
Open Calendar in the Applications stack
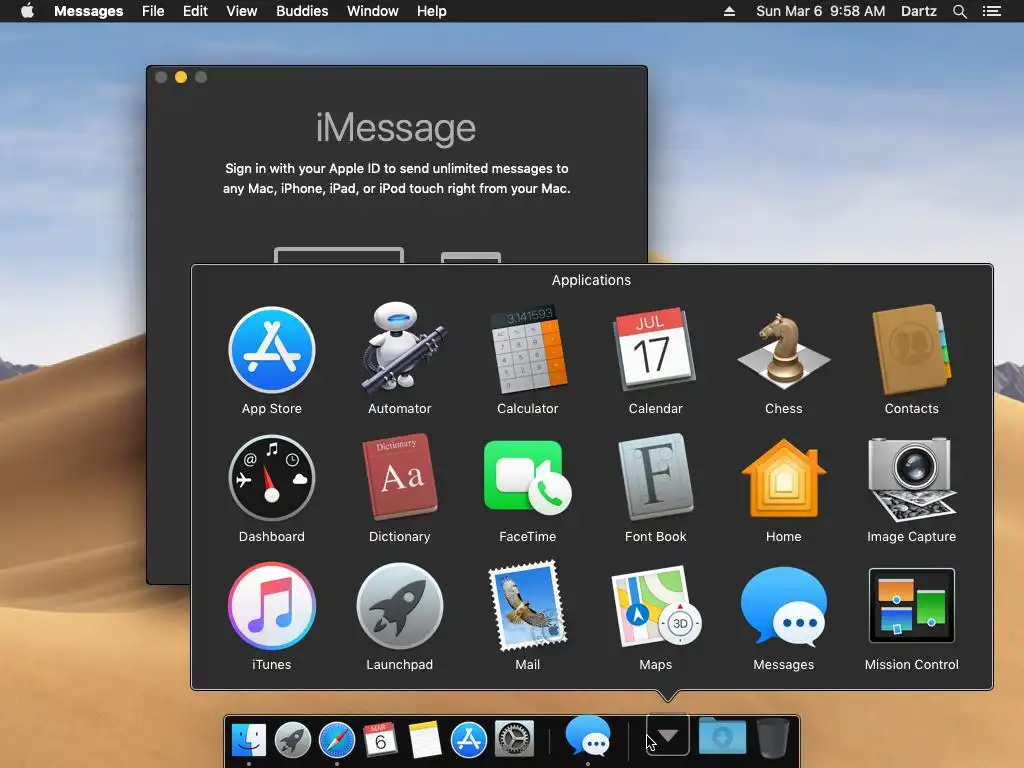point(655,349)
